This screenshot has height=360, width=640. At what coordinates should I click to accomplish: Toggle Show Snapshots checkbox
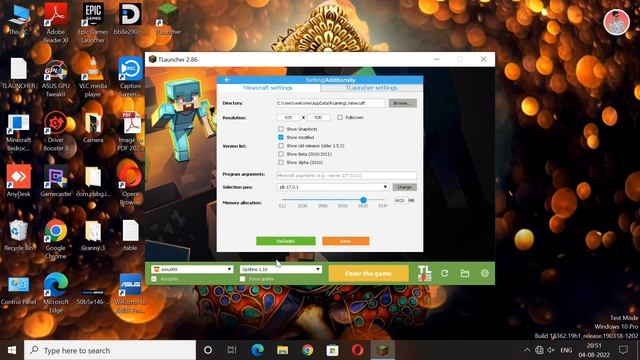[281, 129]
